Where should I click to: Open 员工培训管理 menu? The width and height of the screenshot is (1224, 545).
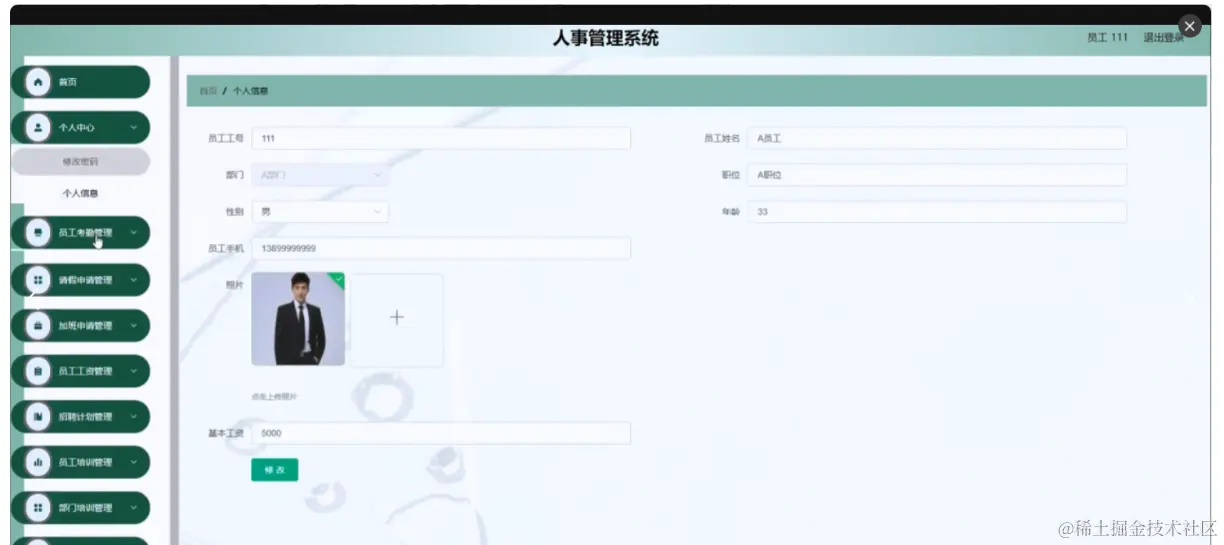point(81,463)
